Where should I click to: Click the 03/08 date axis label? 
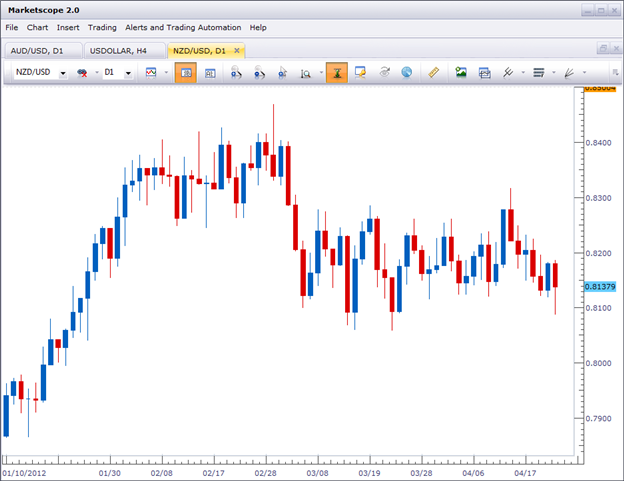click(317, 473)
